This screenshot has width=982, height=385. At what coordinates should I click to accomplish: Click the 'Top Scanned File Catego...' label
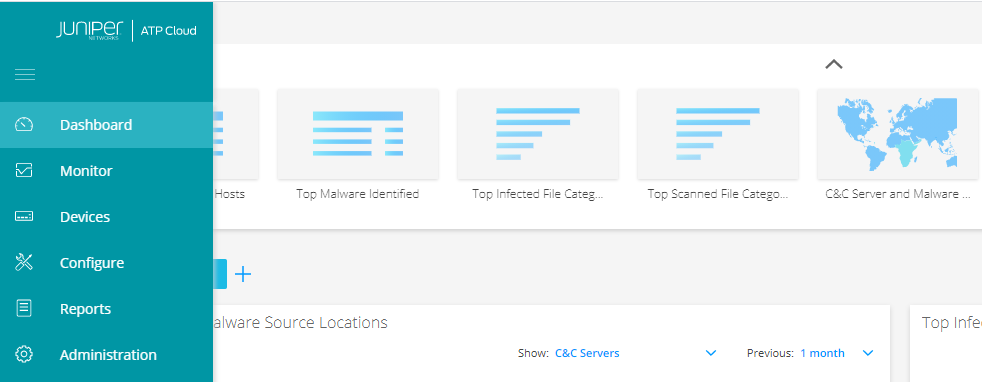[718, 194]
